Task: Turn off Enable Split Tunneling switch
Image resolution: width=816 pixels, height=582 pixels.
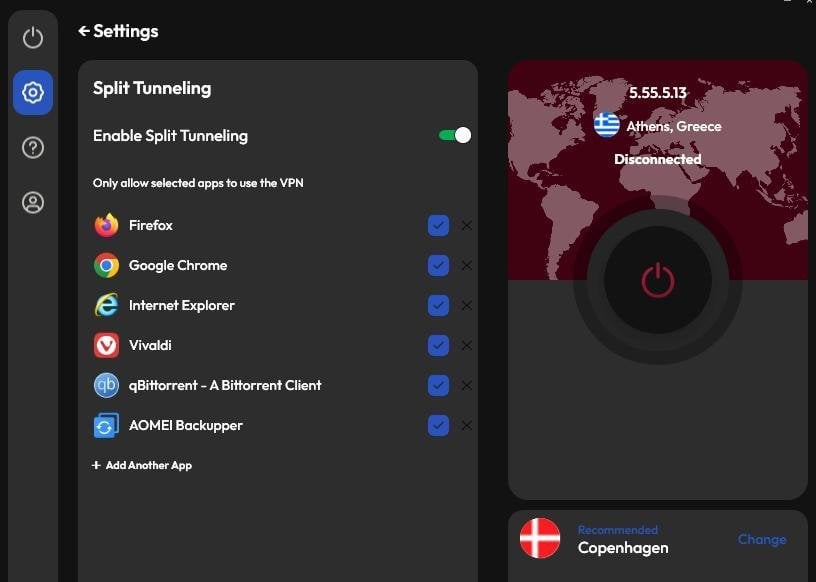Action: (x=455, y=135)
